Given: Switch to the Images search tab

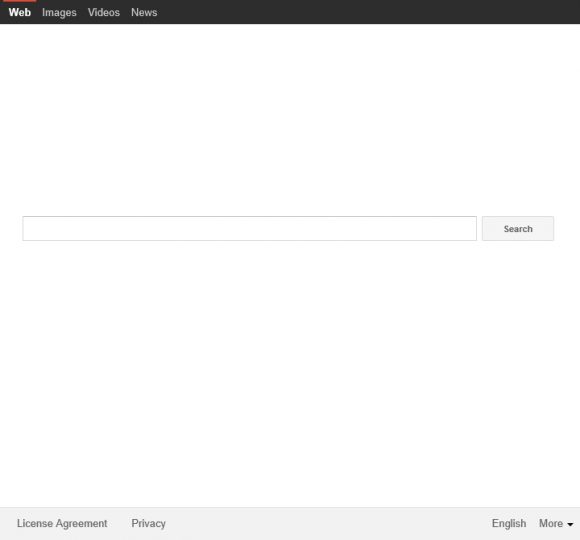Looking at the screenshot, I should [59, 13].
